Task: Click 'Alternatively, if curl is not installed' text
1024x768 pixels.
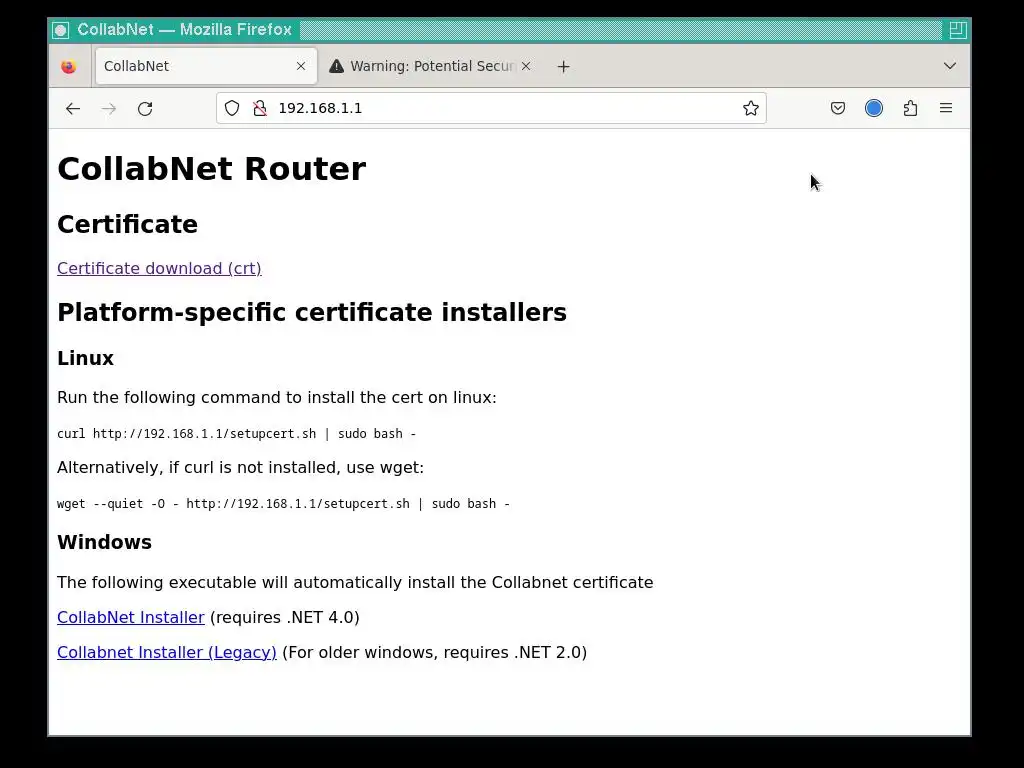Action: click(x=240, y=468)
